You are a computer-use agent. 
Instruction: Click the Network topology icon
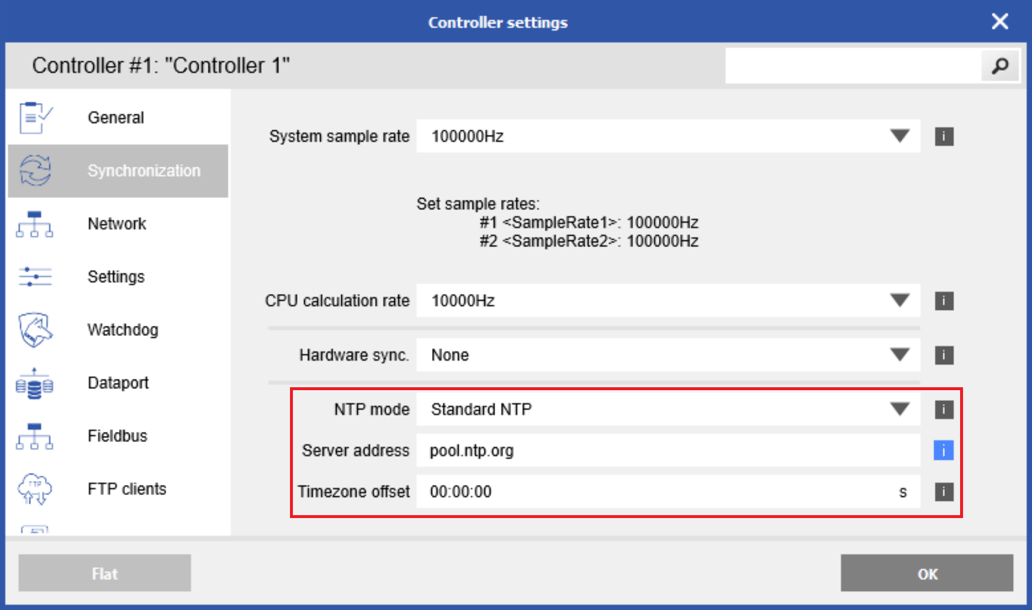tap(35, 225)
